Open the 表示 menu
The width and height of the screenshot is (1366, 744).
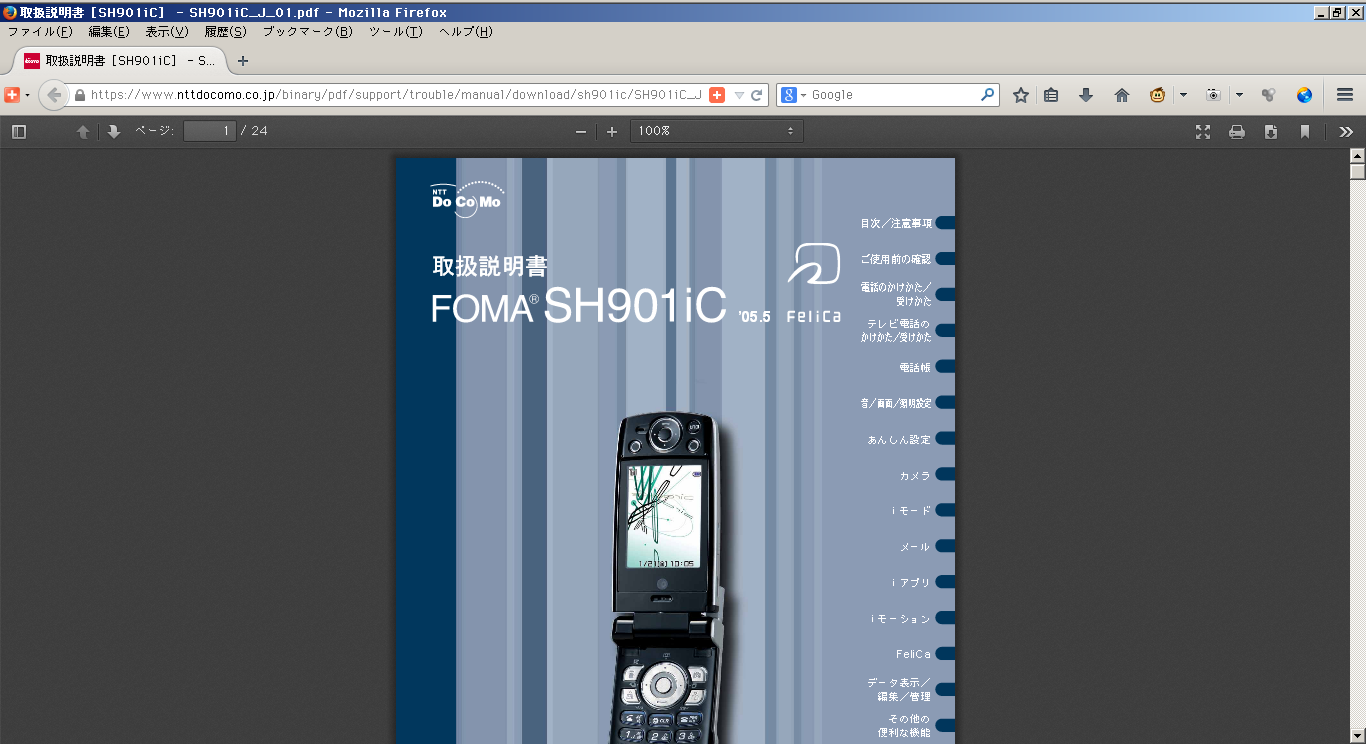167,31
